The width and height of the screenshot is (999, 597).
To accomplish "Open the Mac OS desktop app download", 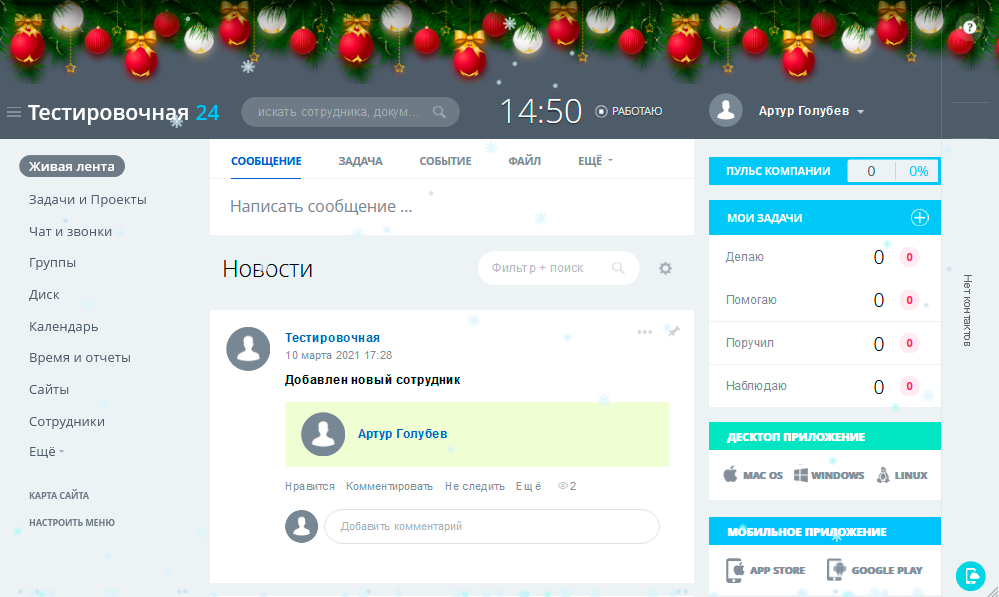I will [752, 475].
